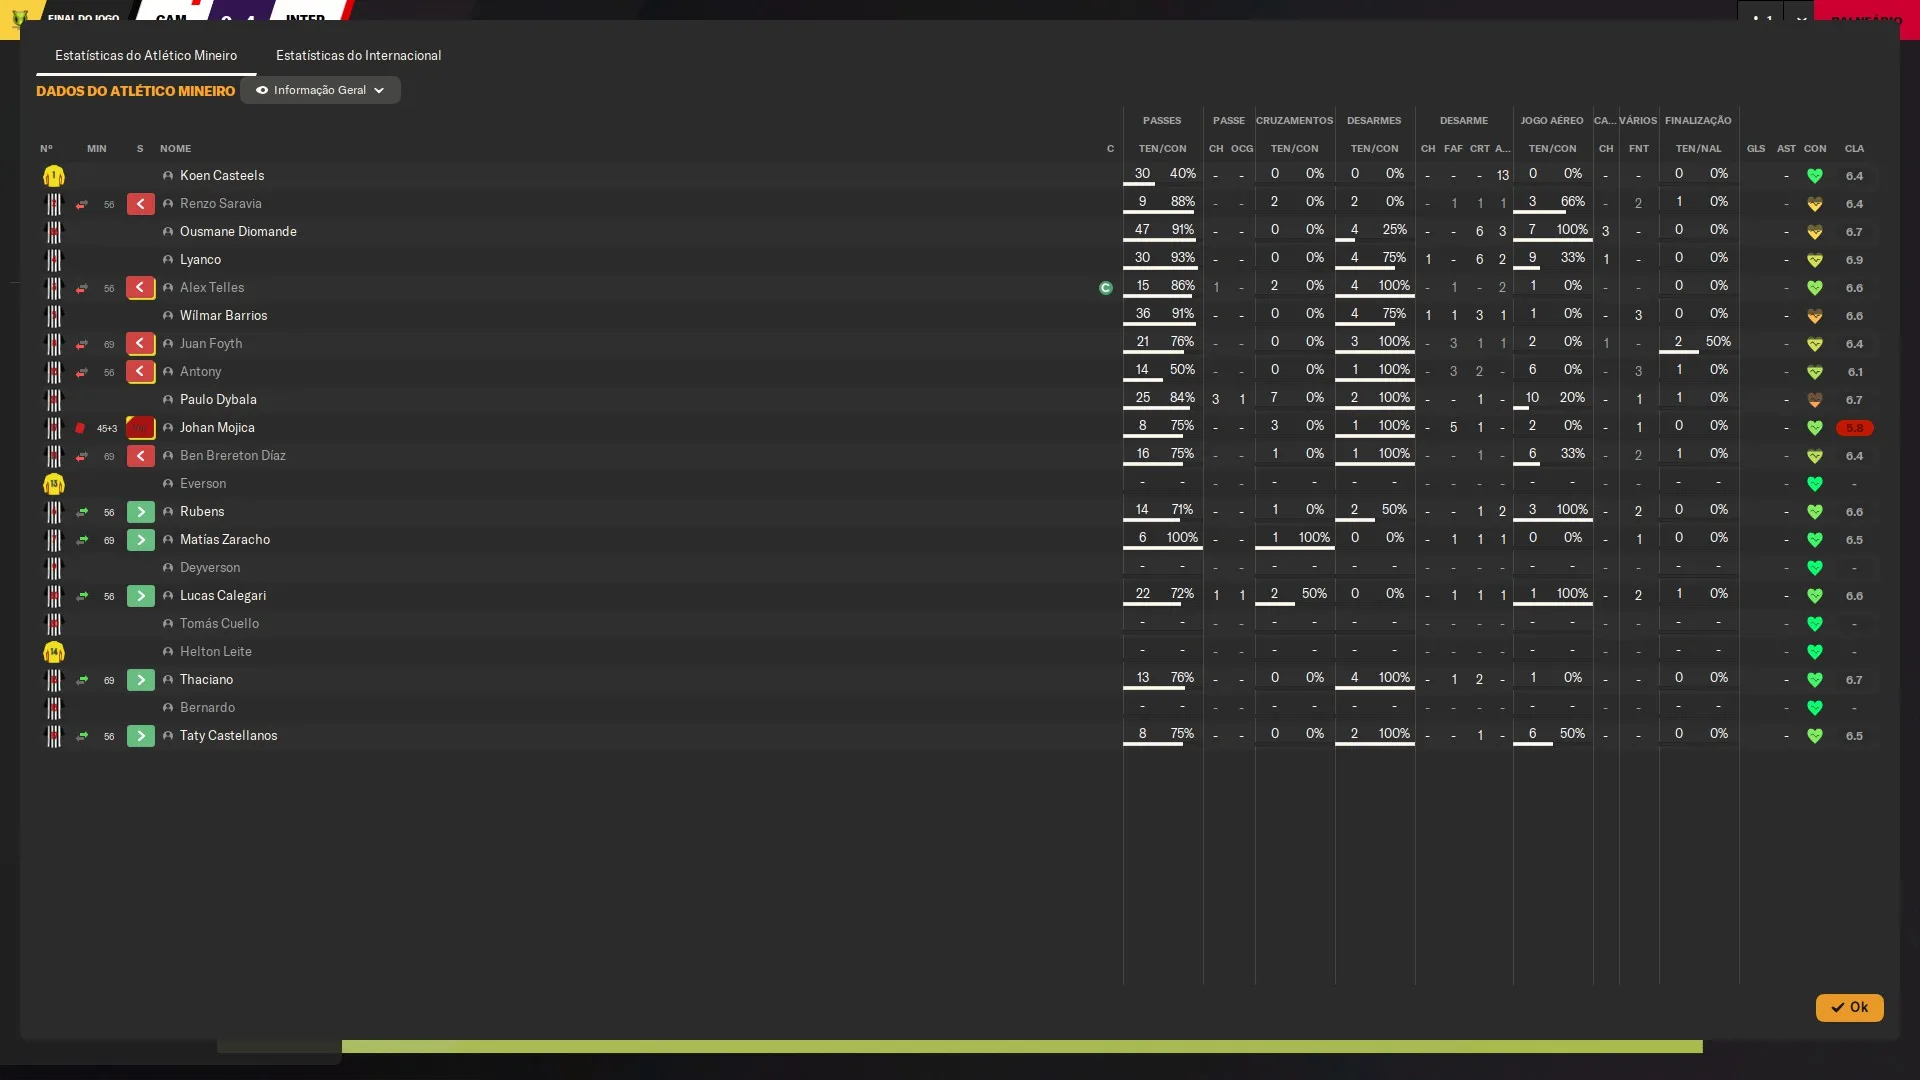Screen dimensions: 1920x1080
Task: Click Paulo Dybala 10 aerial attempts value
Action: point(1532,398)
